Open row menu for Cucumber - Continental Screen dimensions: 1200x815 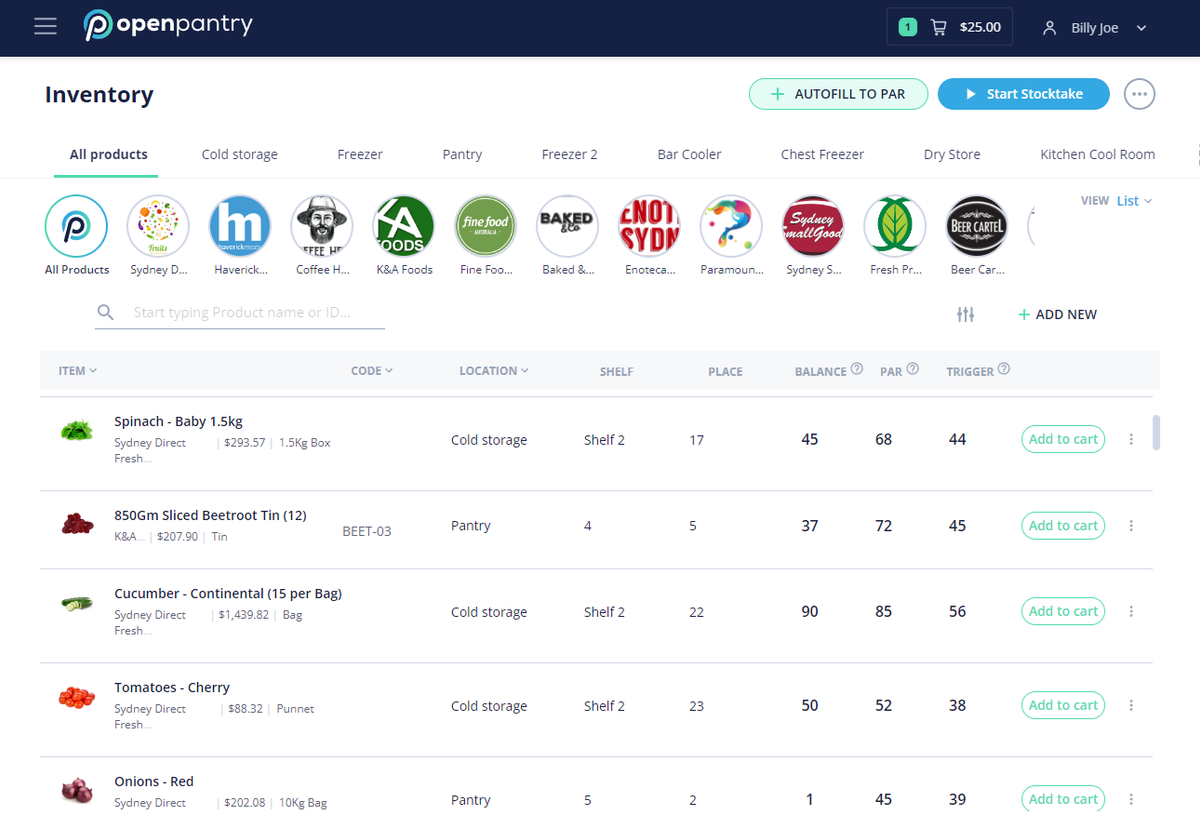(x=1131, y=611)
